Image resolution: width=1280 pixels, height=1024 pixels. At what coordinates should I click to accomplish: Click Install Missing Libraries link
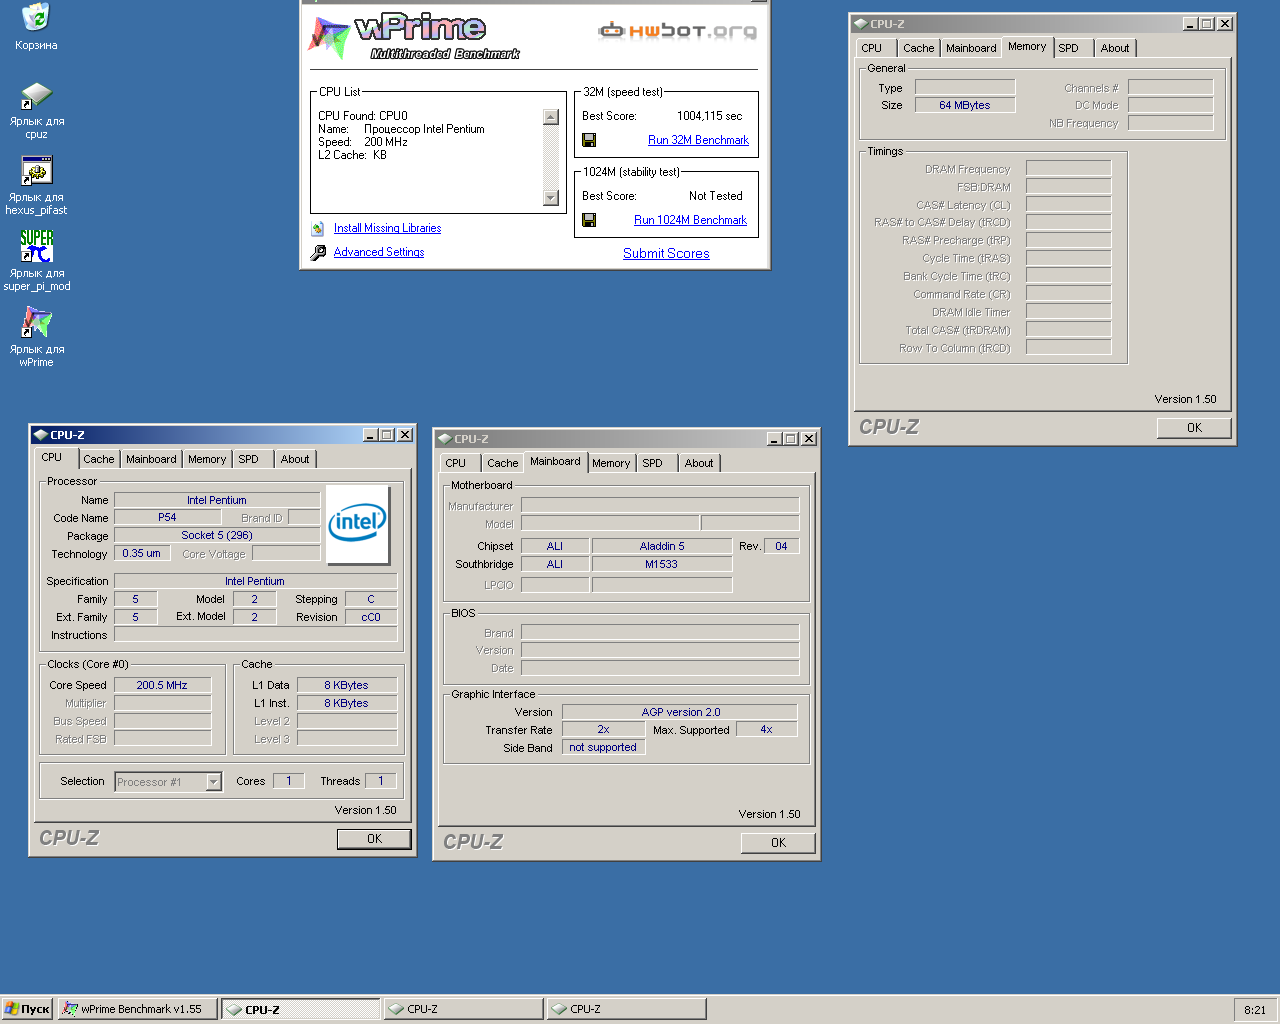[387, 228]
